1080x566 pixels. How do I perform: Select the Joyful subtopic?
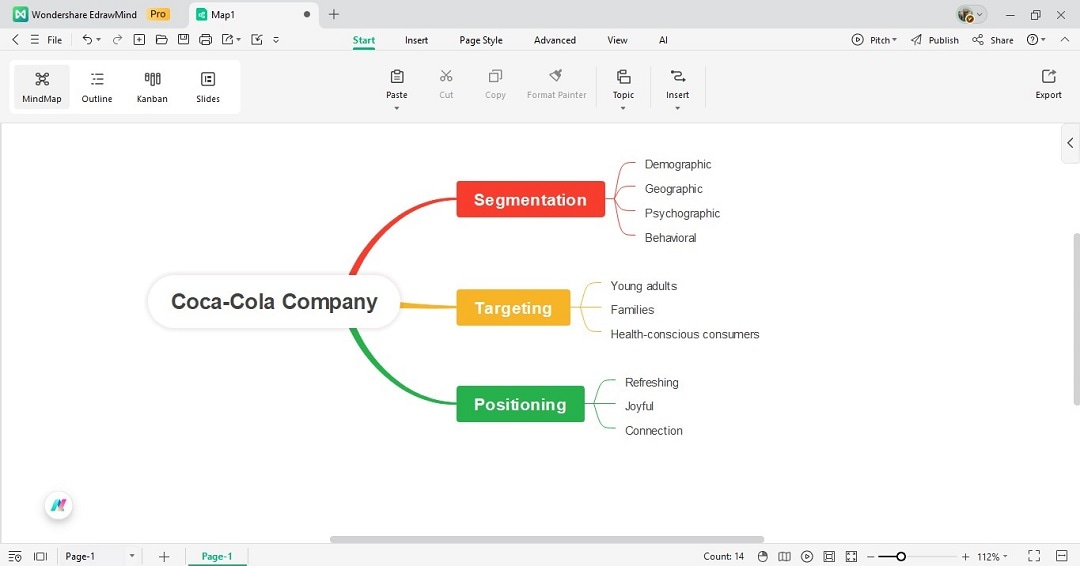[639, 406]
